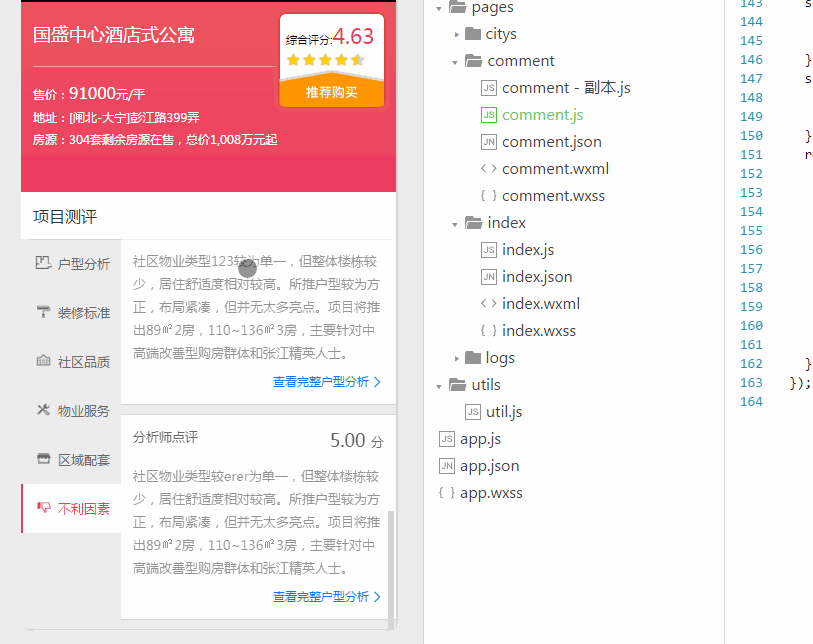
Task: Collapse the pages folder arrow
Action: 439,8
